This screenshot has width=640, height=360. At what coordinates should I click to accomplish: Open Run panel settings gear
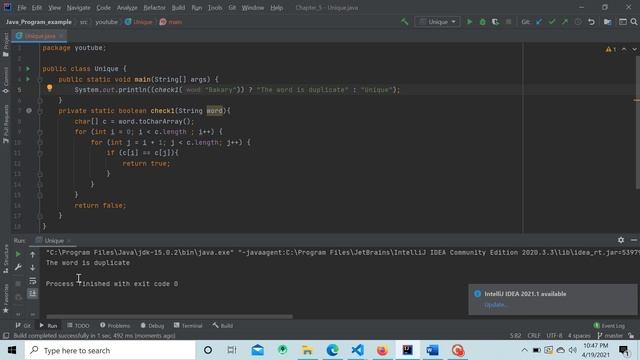coord(621,240)
